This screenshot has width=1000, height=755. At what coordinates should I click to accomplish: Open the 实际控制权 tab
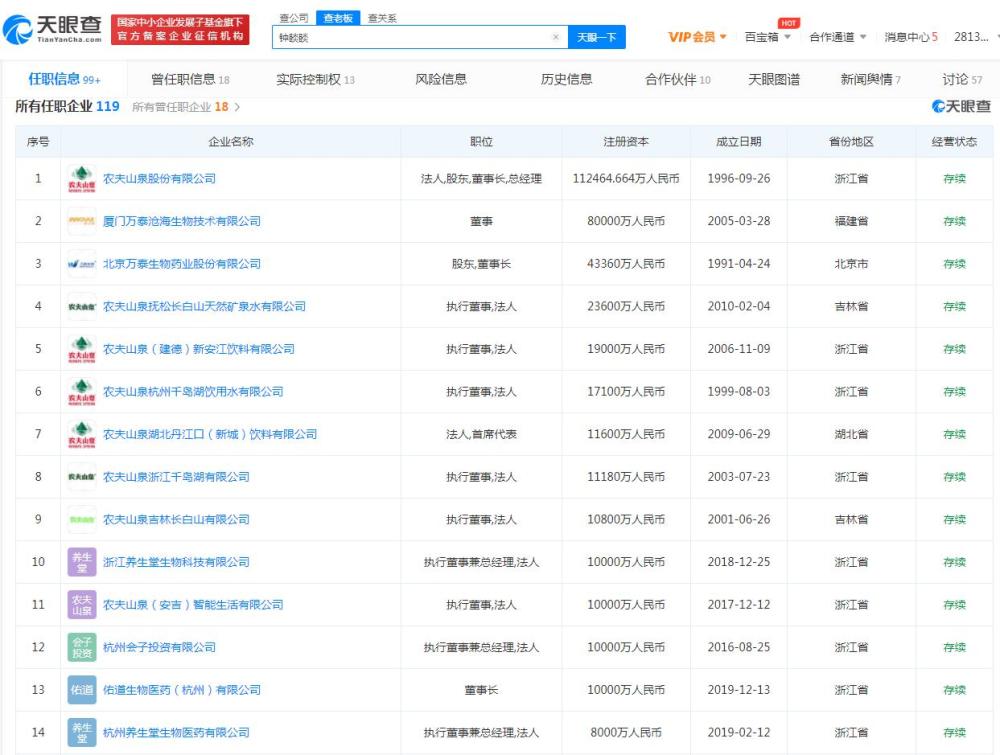click(x=315, y=79)
